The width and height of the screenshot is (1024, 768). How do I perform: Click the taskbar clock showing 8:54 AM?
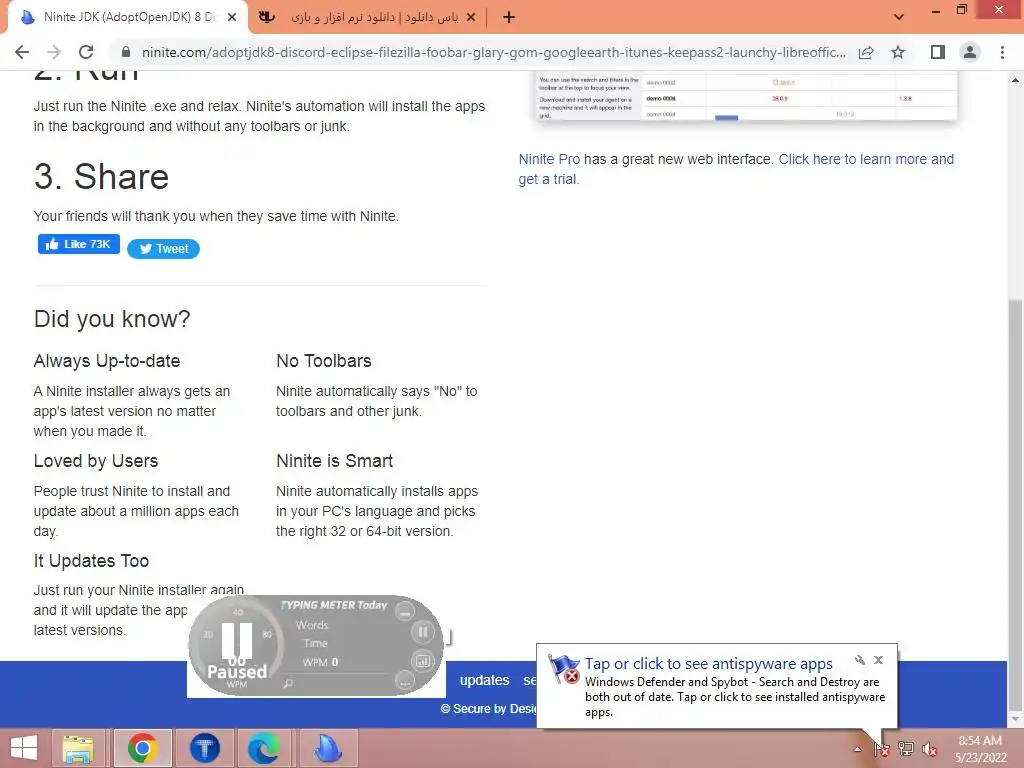(x=980, y=749)
